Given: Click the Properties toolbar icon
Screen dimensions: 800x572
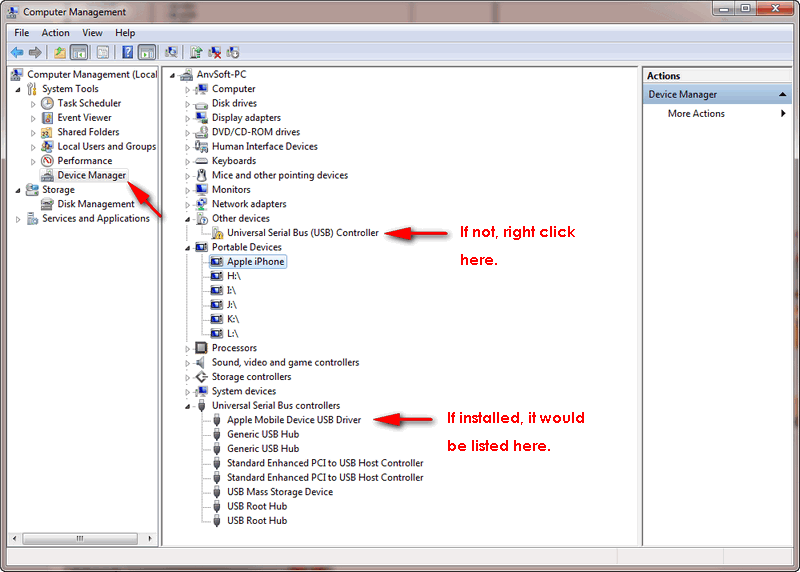Looking at the screenshot, I should (x=103, y=52).
